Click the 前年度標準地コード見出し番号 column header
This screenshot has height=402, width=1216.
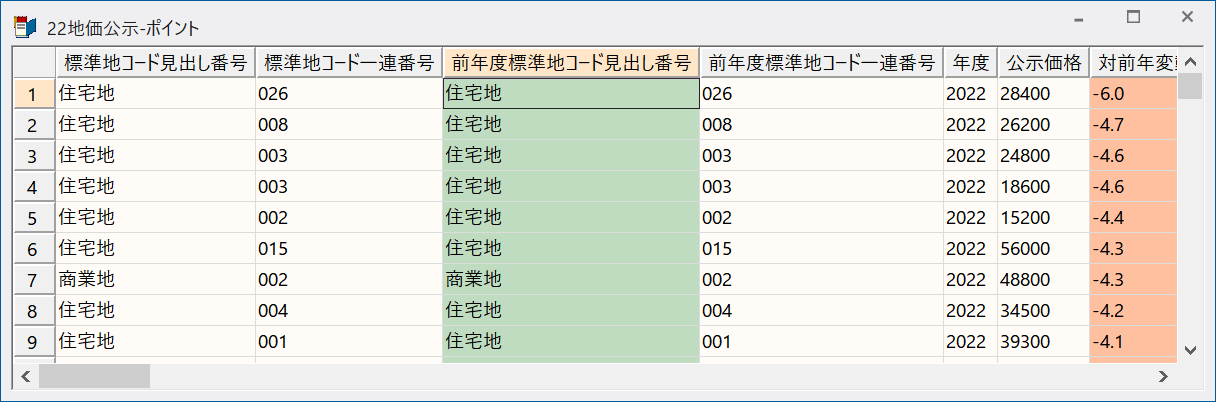click(x=571, y=63)
